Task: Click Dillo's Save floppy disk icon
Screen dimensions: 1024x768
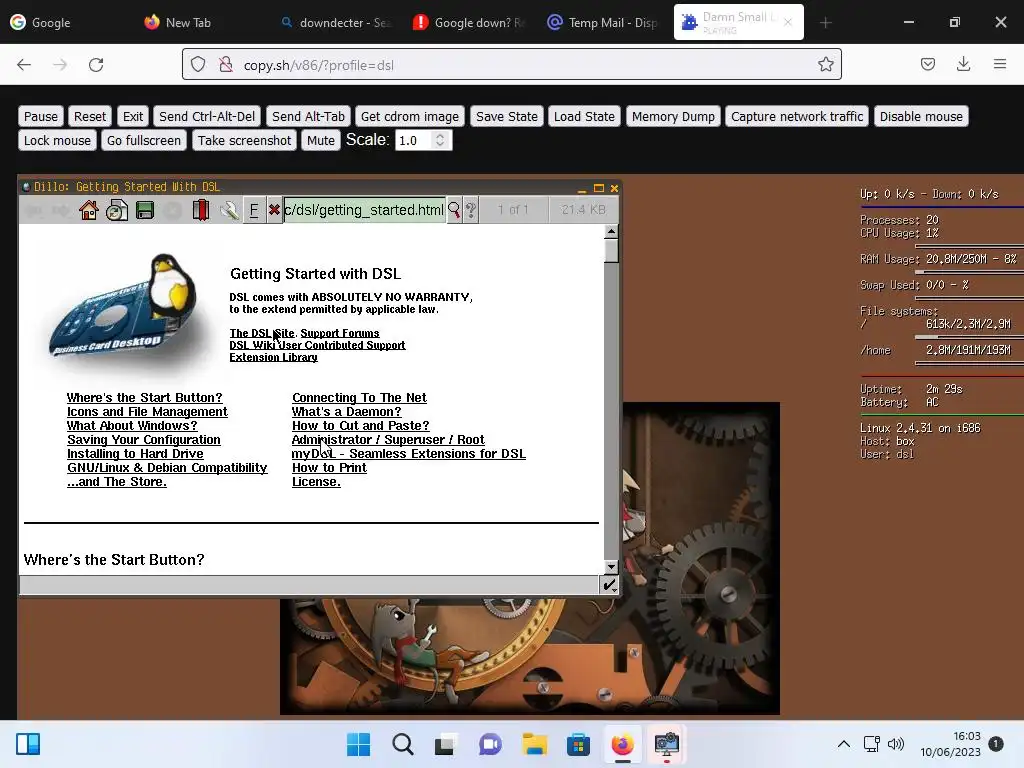Action: [x=144, y=210]
